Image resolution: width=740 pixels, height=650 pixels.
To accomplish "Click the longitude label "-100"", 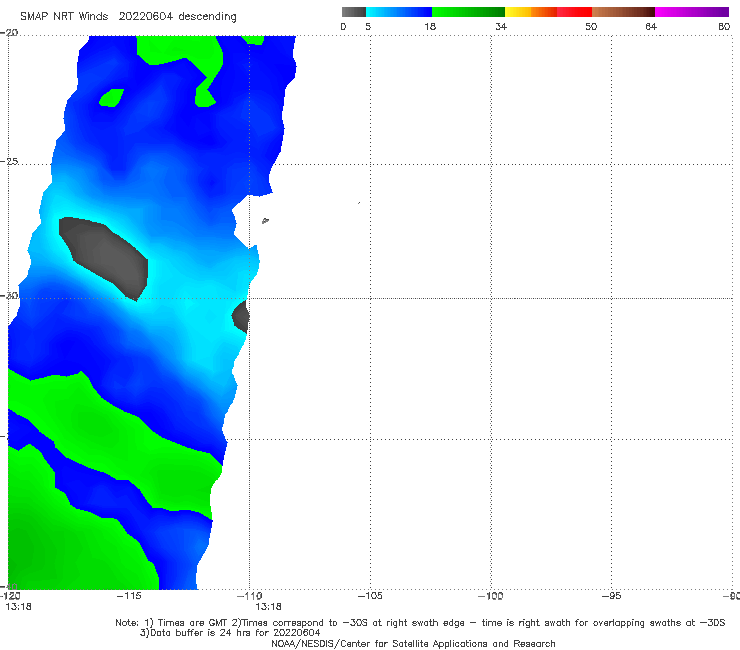I will click(x=491, y=596).
